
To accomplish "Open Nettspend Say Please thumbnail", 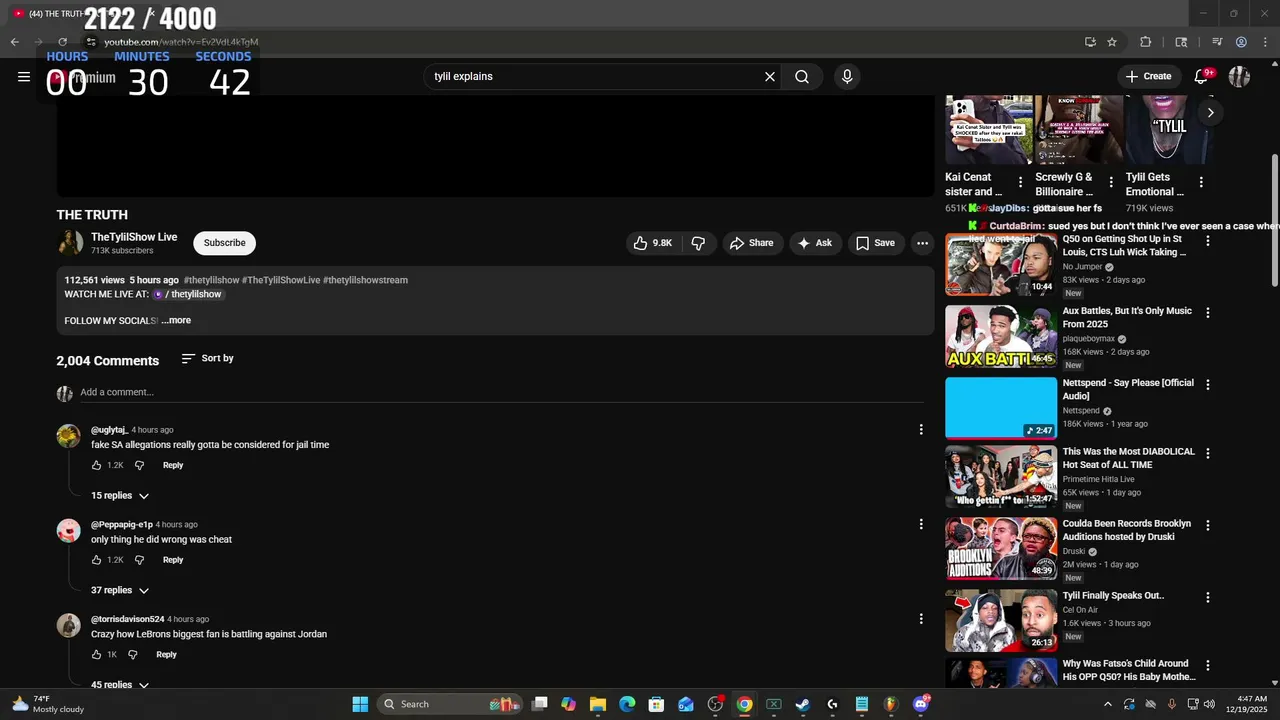I will [1001, 408].
